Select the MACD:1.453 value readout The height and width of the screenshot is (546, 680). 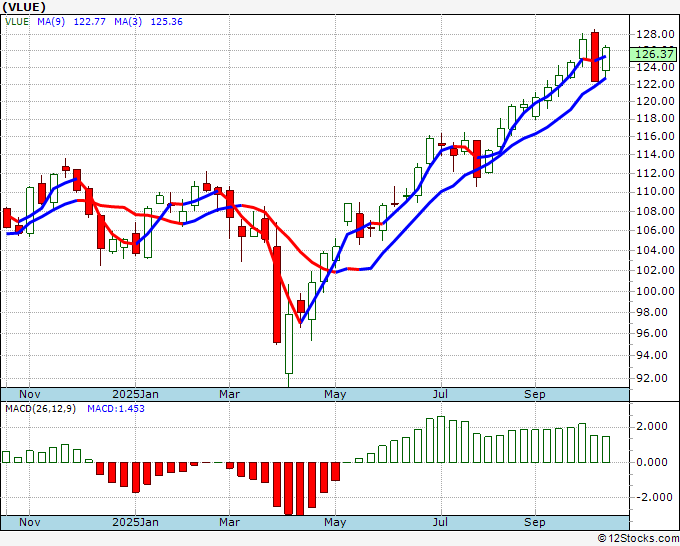(x=116, y=409)
